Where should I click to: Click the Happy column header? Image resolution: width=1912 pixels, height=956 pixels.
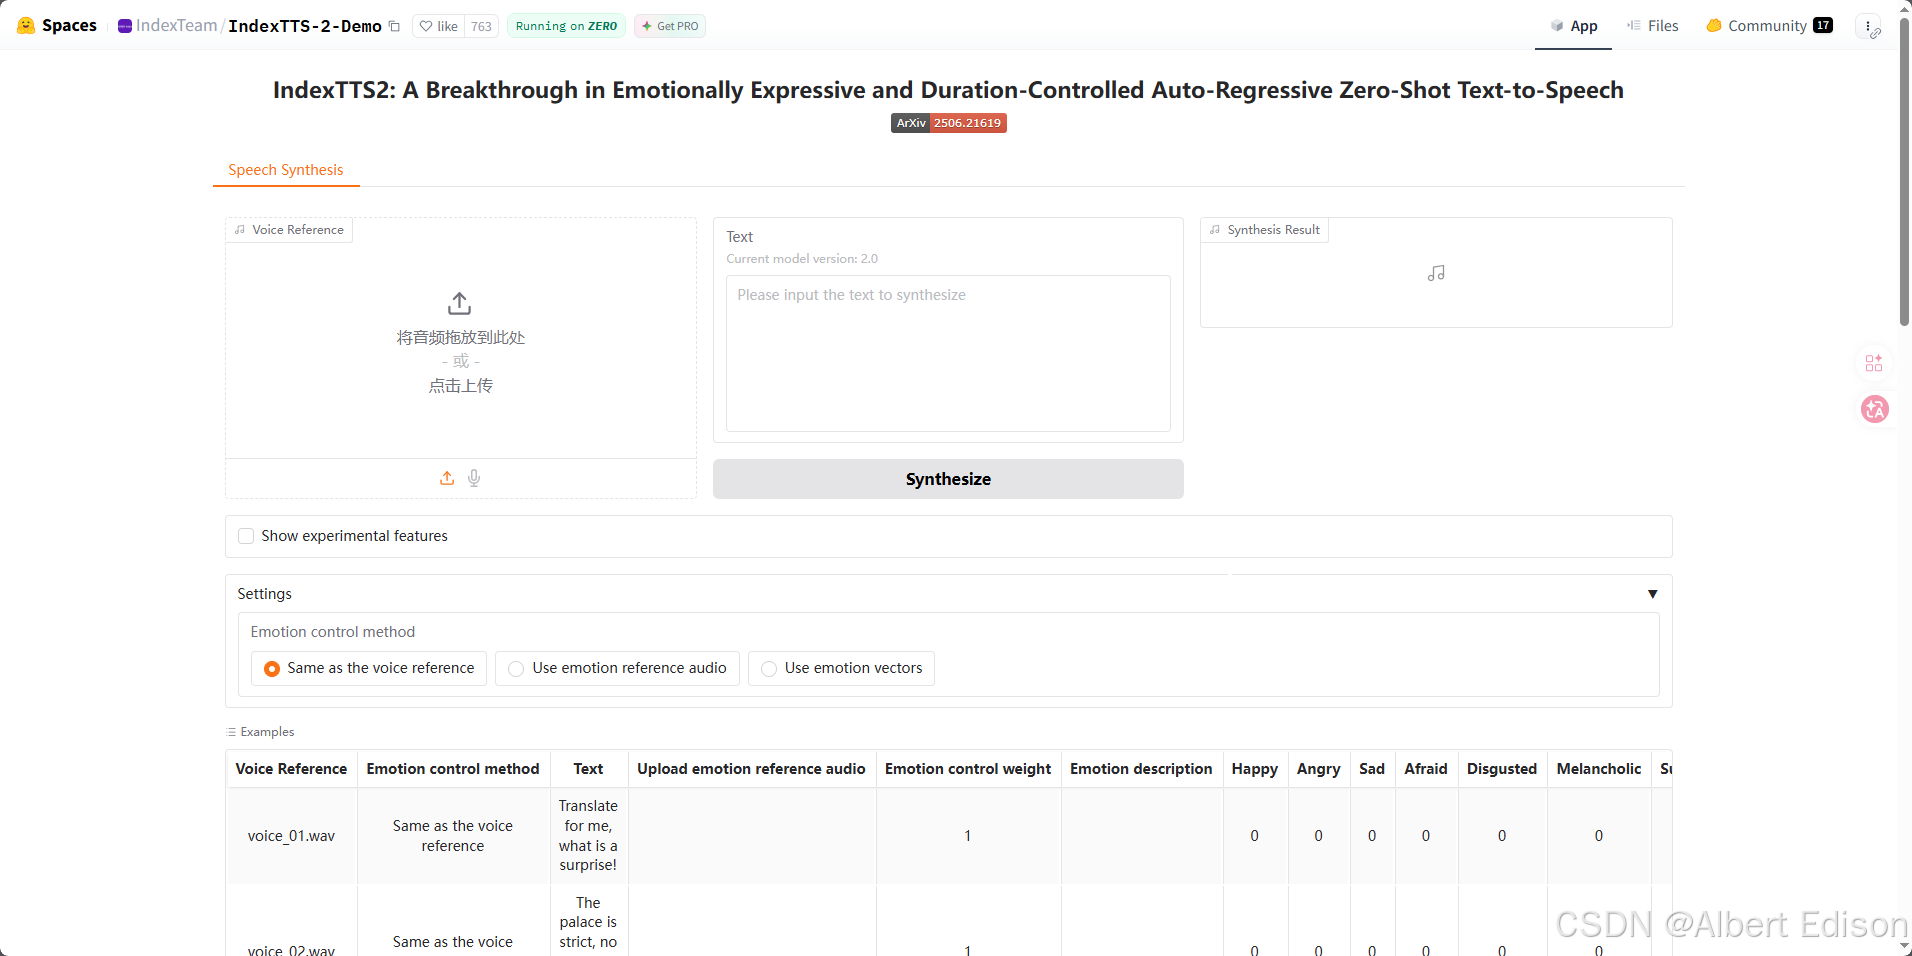[x=1254, y=769]
